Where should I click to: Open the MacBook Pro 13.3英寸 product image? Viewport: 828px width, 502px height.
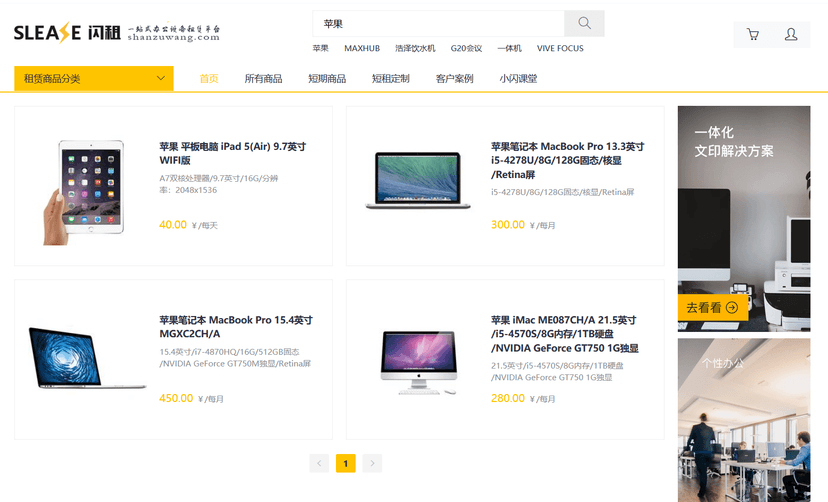coord(418,180)
